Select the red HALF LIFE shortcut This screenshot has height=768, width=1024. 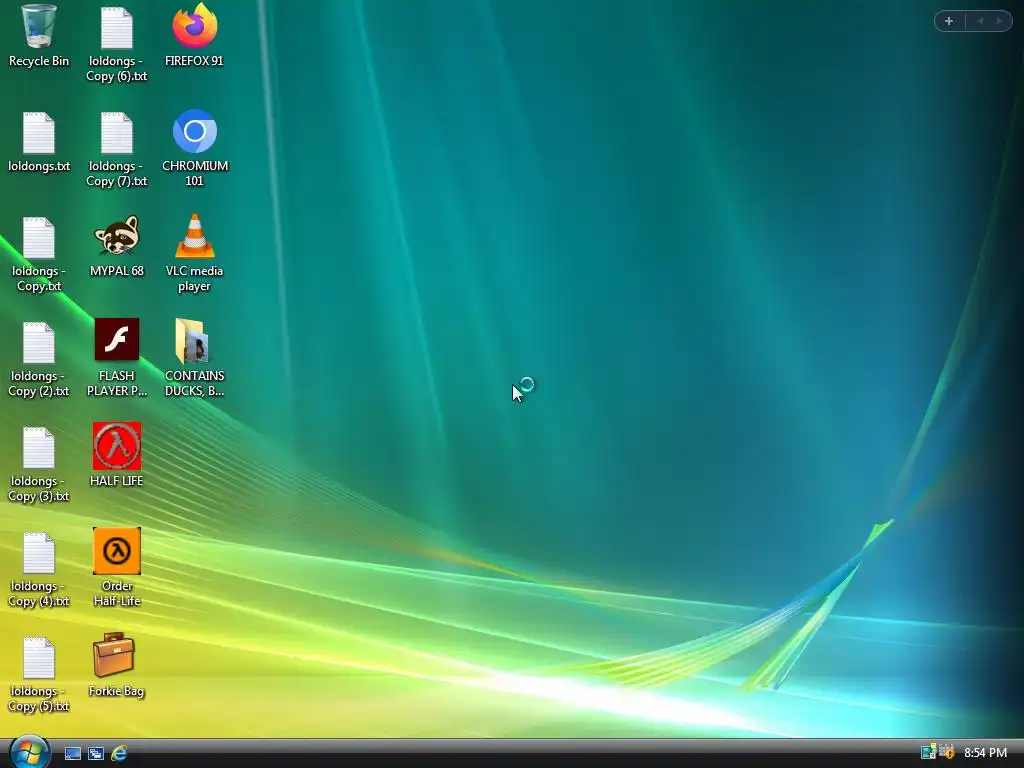pyautogui.click(x=116, y=455)
